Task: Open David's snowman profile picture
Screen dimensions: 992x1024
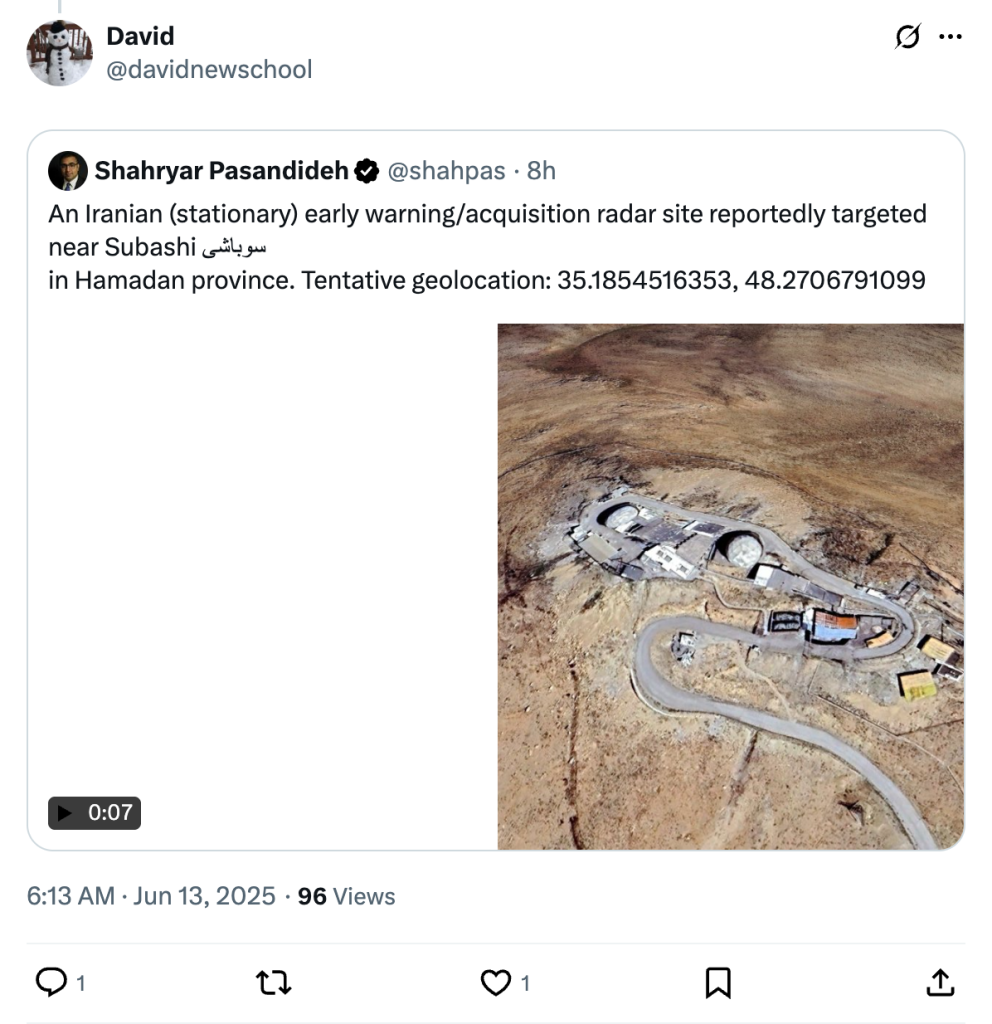Action: (60, 53)
